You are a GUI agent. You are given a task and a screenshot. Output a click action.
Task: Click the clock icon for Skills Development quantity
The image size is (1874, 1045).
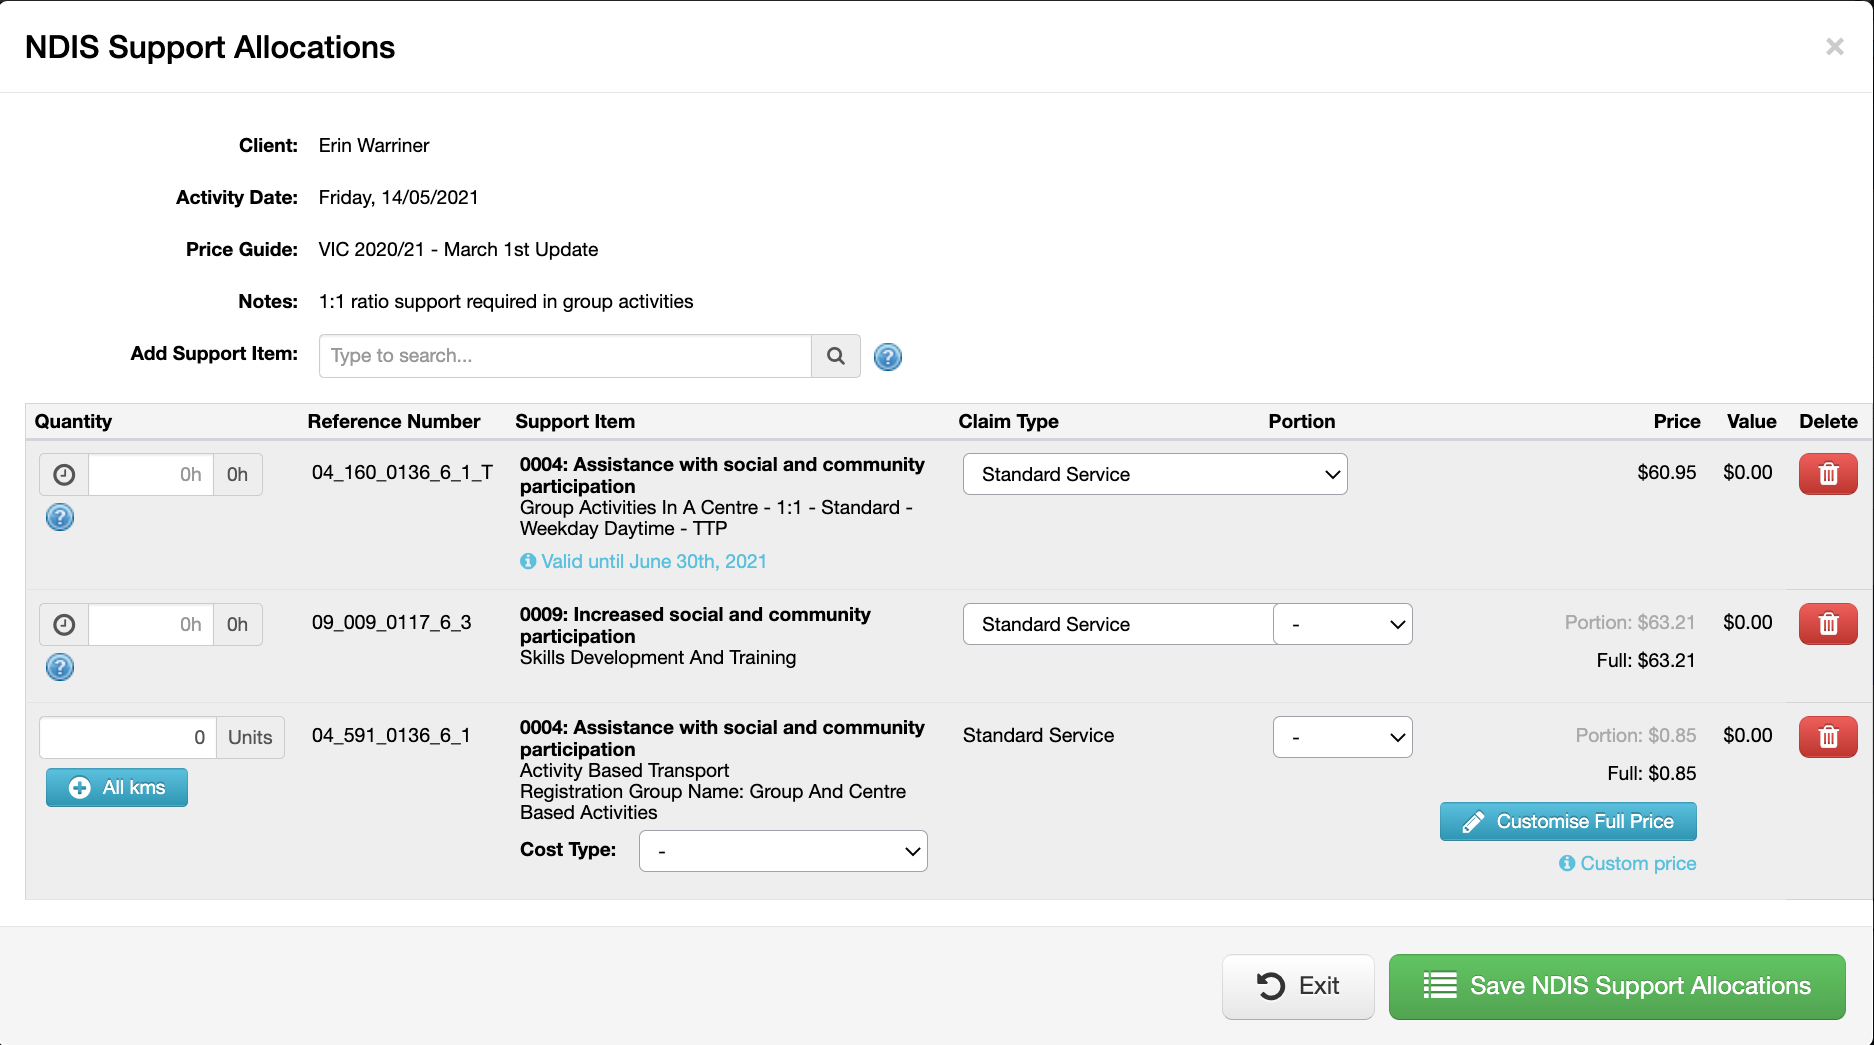pyautogui.click(x=63, y=624)
